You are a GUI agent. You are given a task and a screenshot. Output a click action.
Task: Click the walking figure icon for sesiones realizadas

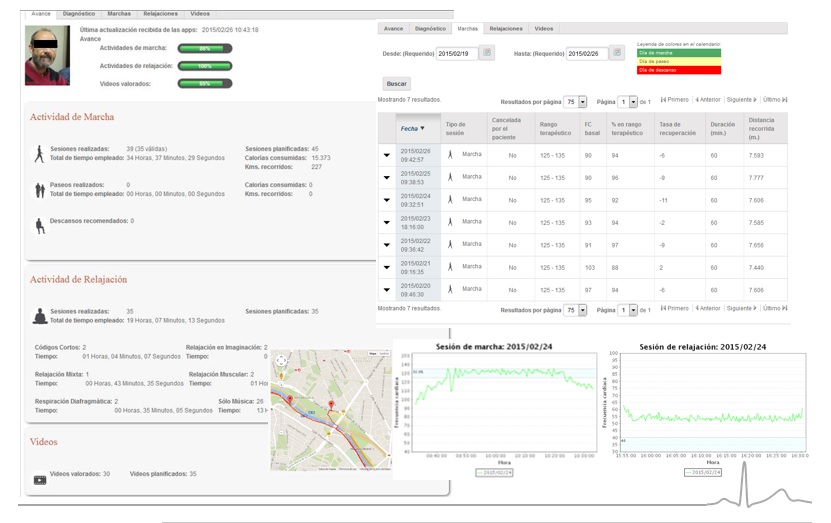pos(39,152)
